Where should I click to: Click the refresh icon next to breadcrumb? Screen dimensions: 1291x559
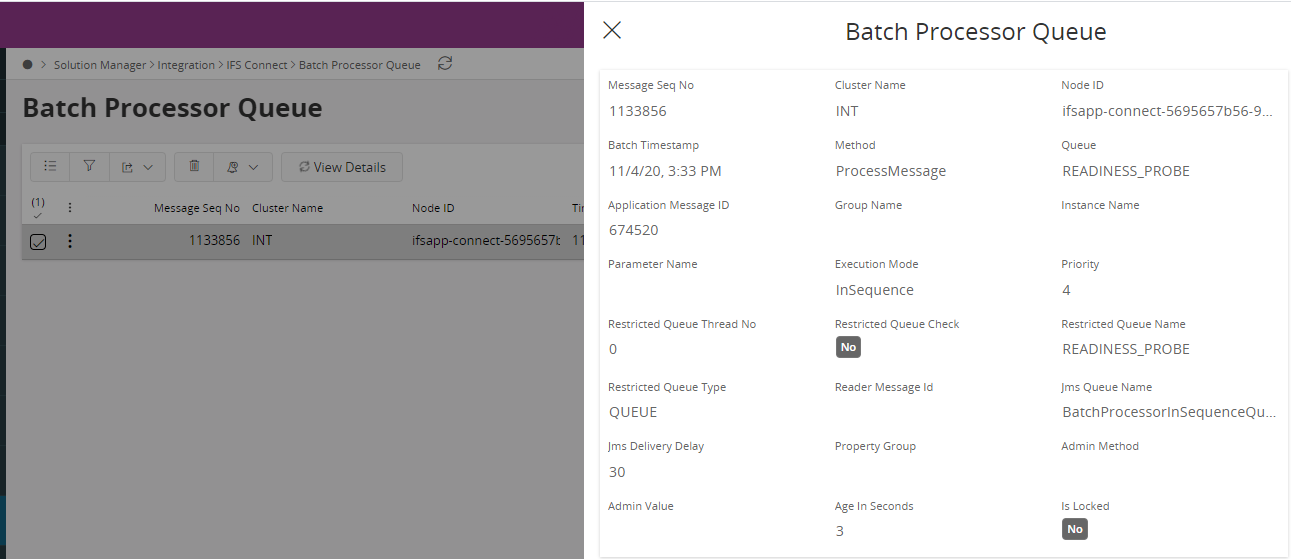(445, 64)
